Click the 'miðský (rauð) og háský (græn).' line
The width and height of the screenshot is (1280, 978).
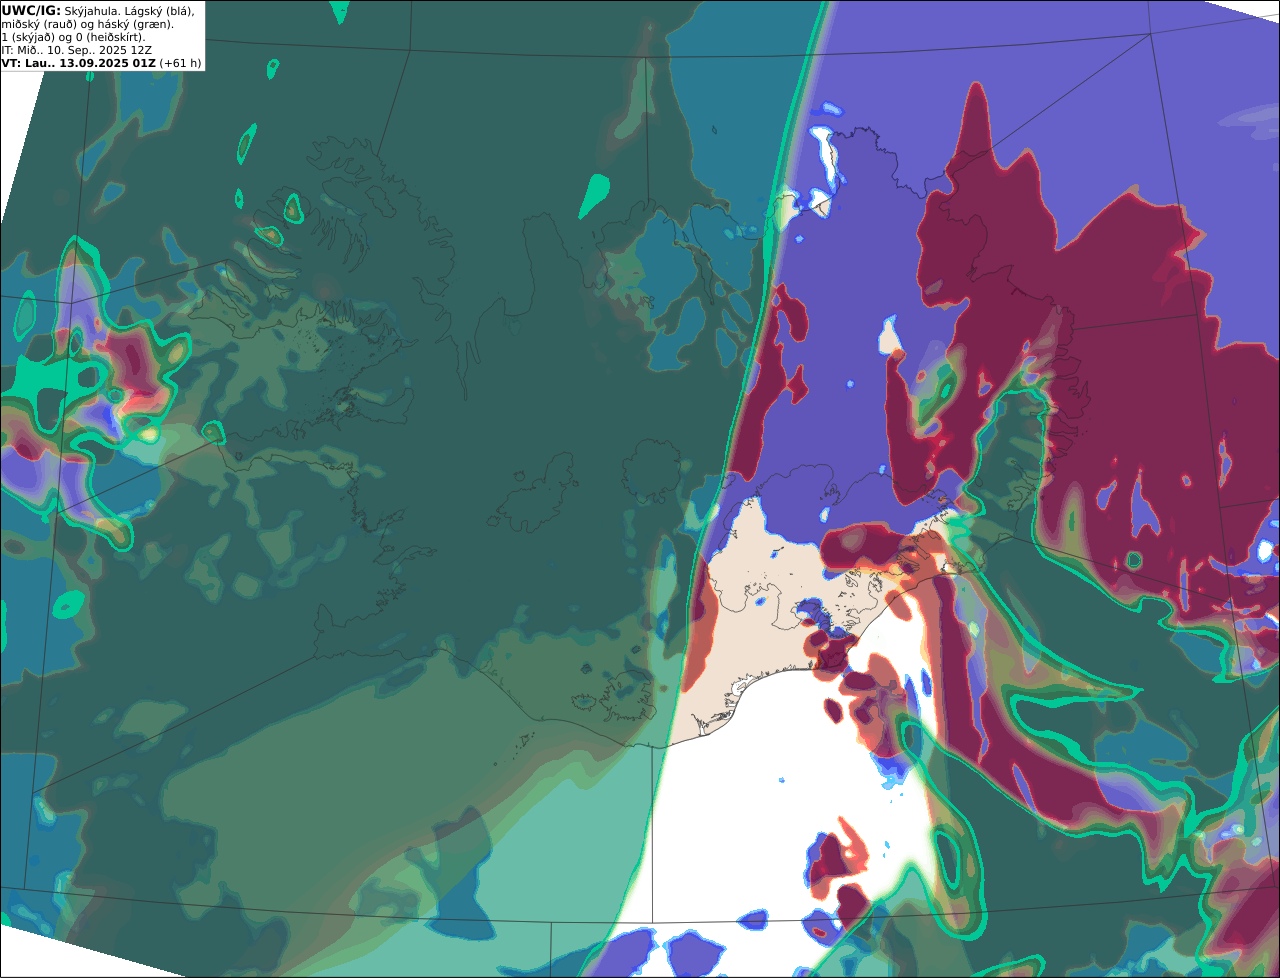88,24
